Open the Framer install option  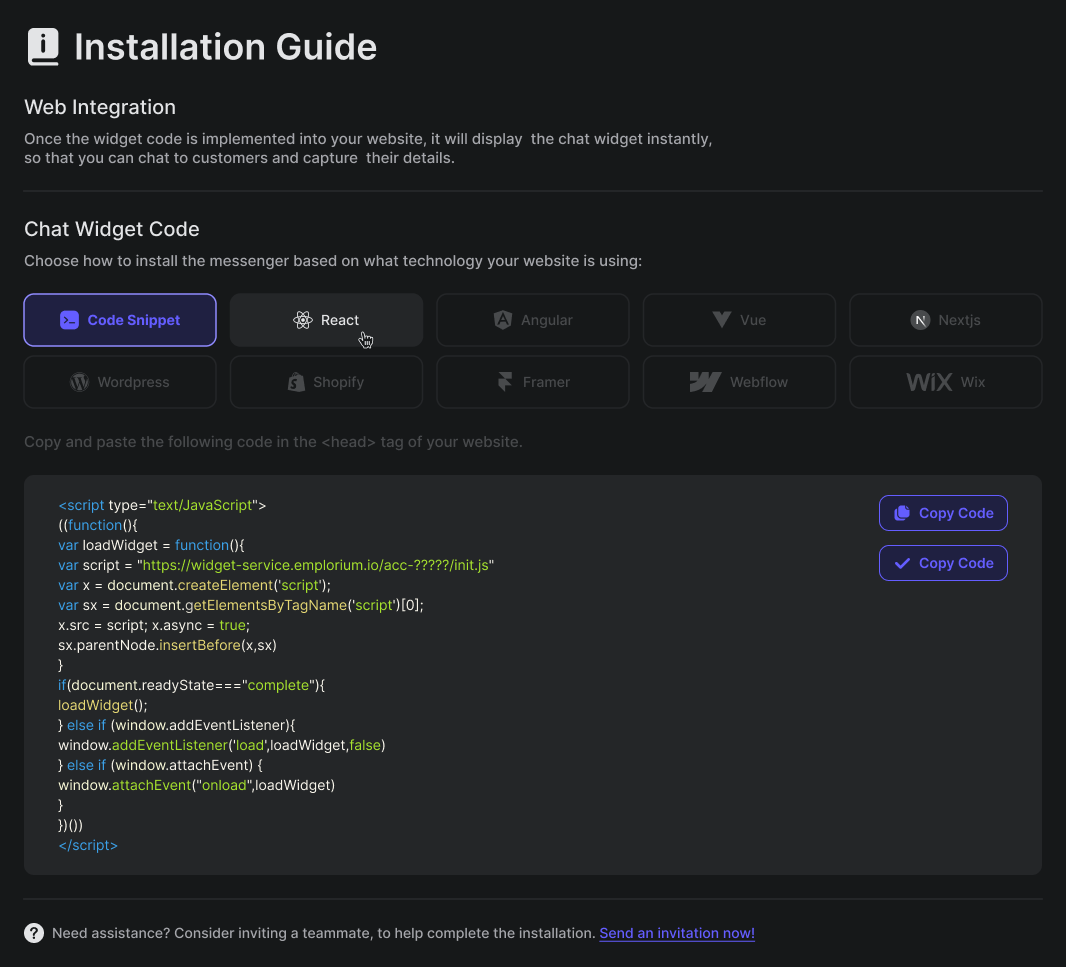(x=533, y=382)
